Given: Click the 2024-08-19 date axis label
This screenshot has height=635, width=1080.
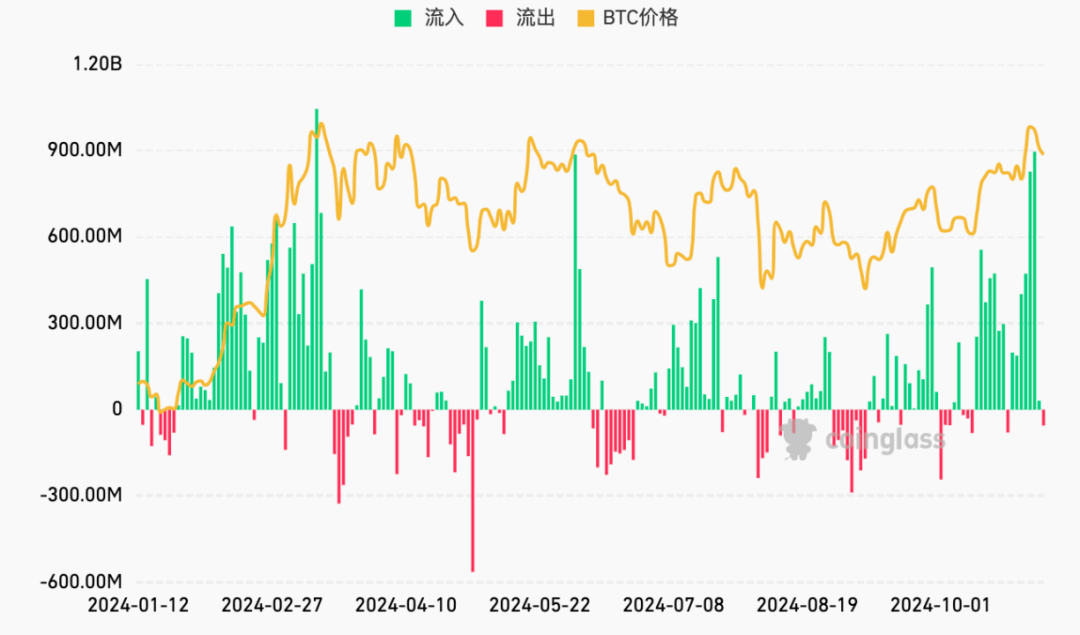Looking at the screenshot, I should pyautogui.click(x=807, y=605).
